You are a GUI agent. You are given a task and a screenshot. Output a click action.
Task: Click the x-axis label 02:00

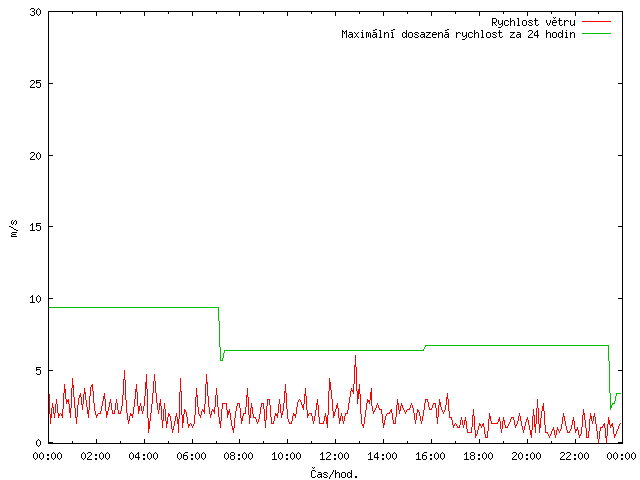point(96,456)
